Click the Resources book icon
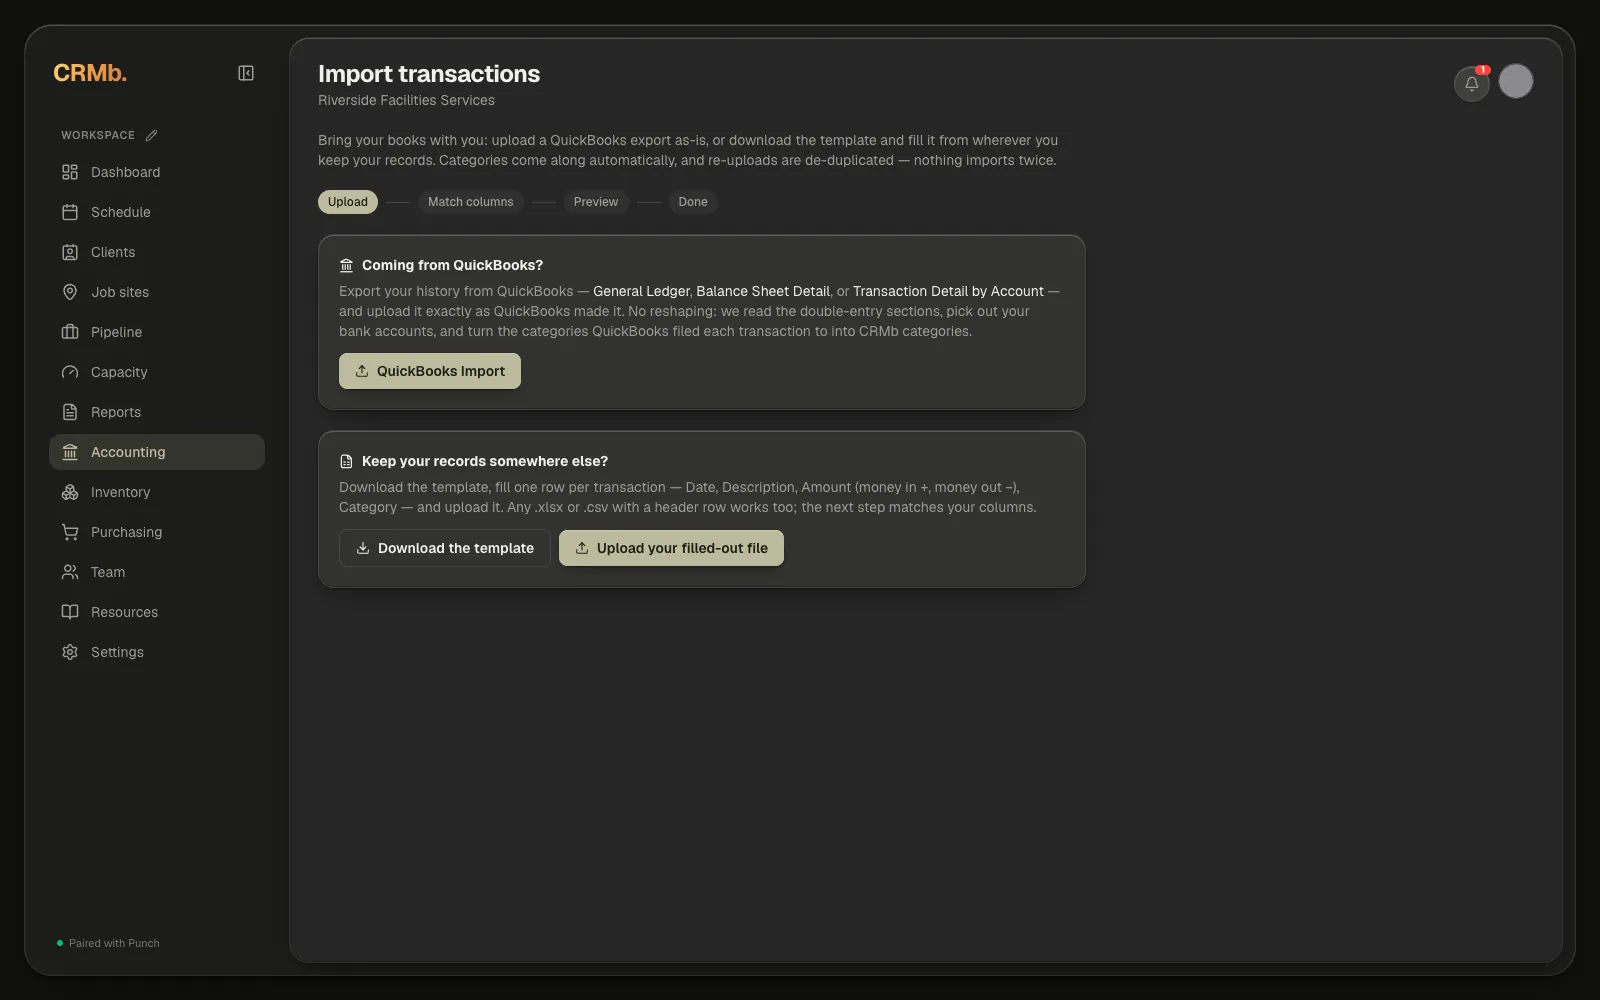Viewport: 1600px width, 1000px height. click(x=70, y=612)
